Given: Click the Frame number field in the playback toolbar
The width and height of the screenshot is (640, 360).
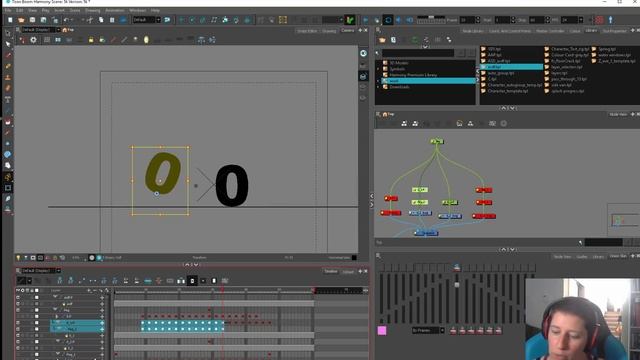Looking at the screenshot, I should pyautogui.click(x=467, y=20).
